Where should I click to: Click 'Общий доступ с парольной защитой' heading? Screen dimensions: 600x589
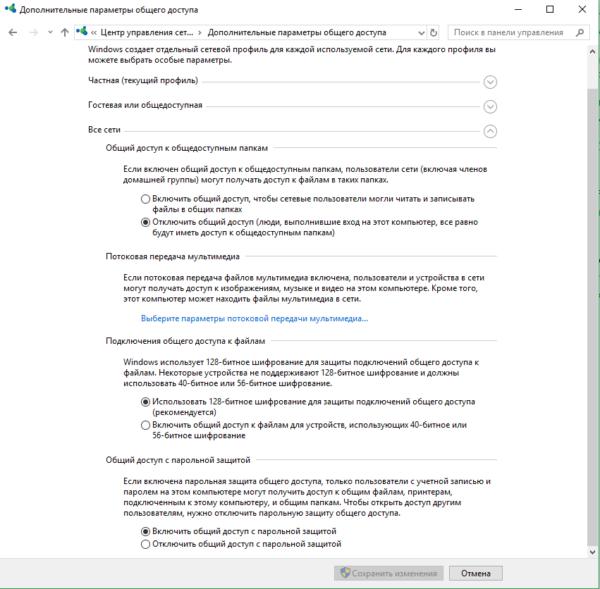[178, 460]
